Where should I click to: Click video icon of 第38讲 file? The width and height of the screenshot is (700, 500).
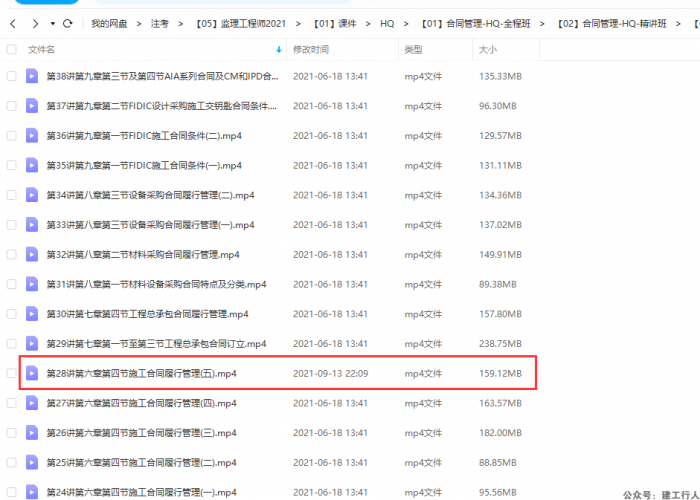32,76
